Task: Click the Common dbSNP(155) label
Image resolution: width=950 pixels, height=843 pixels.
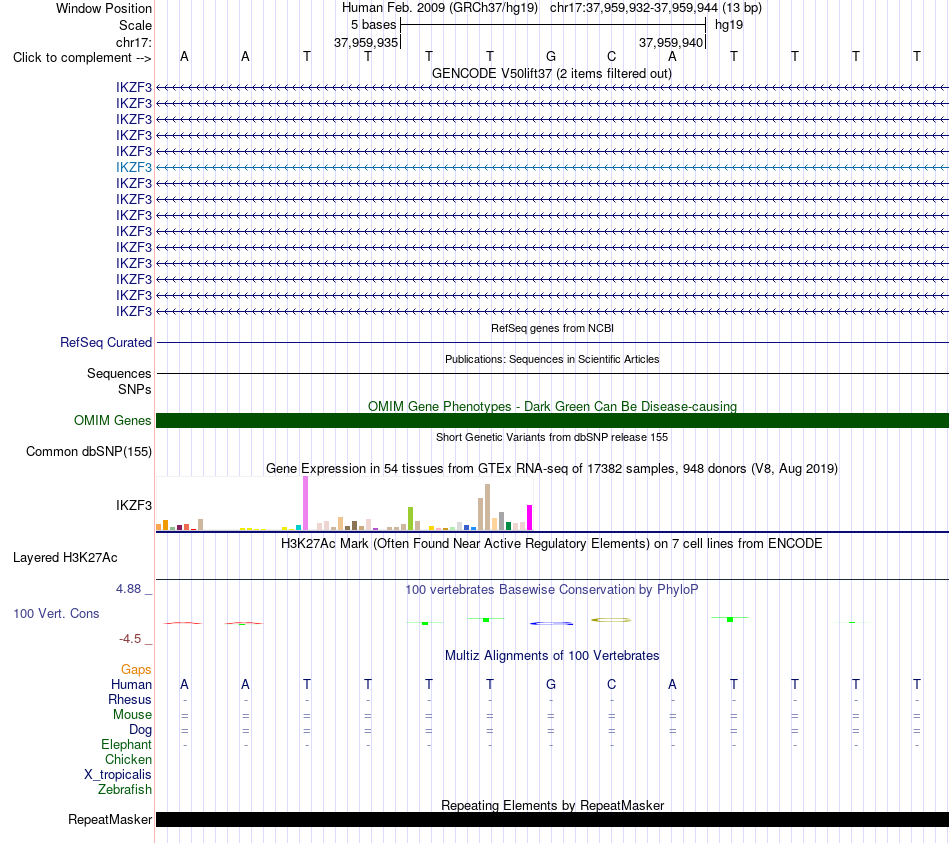Action: pyautogui.click(x=89, y=451)
